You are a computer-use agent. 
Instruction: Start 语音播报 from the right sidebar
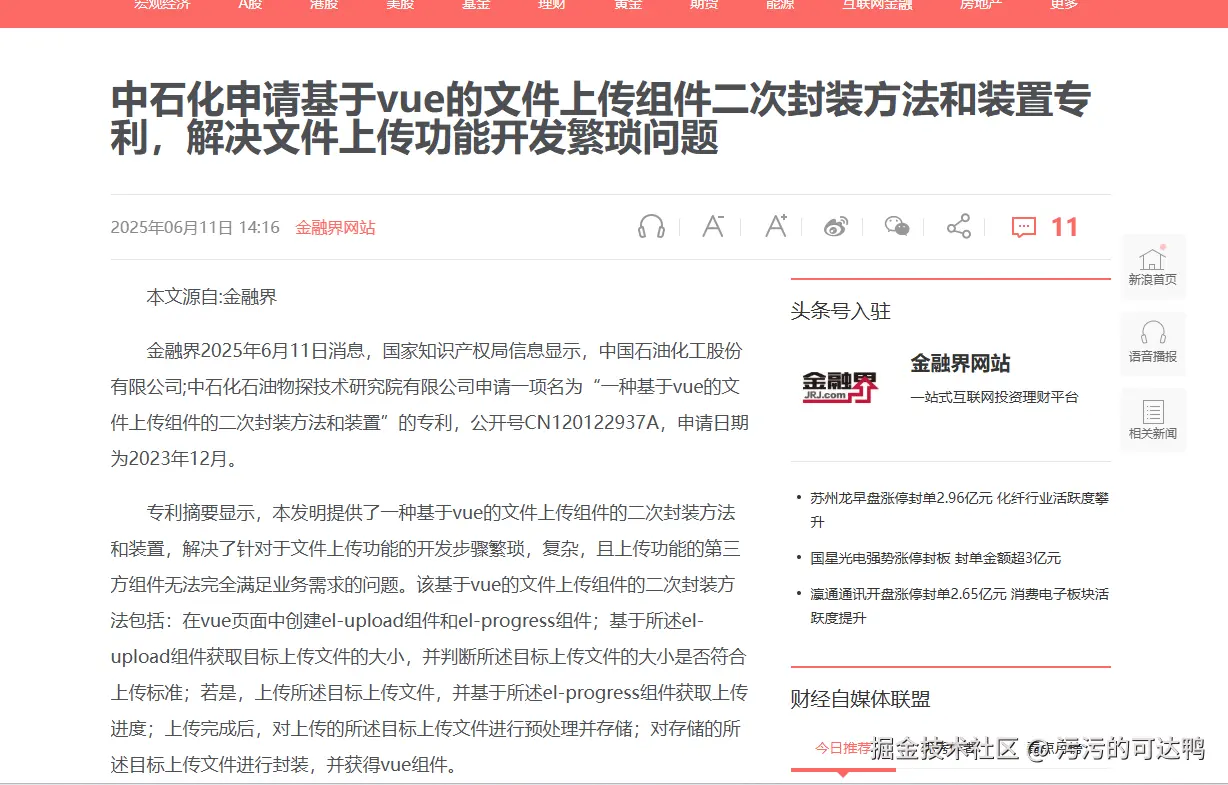point(1153,344)
